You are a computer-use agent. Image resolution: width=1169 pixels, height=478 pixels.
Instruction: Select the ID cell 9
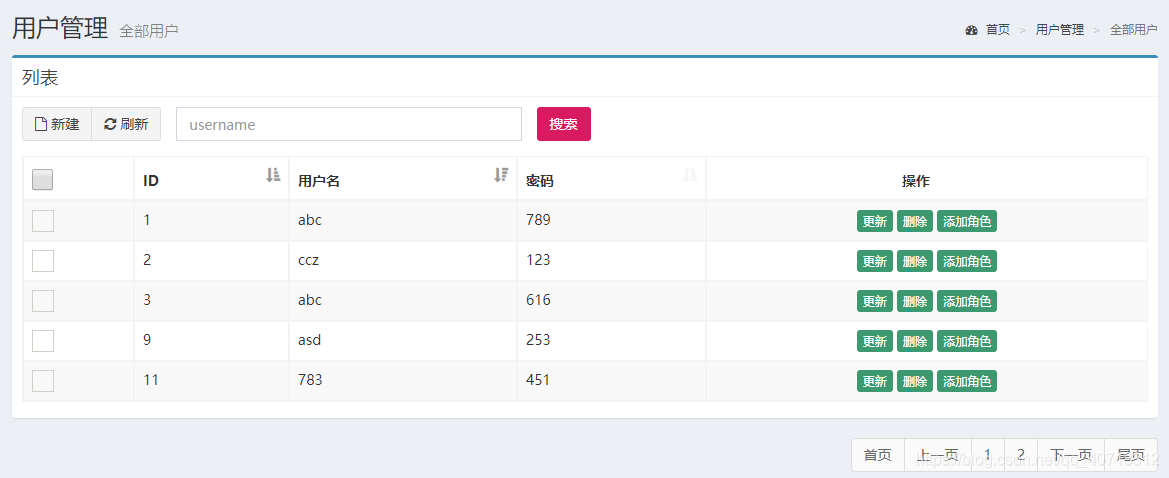click(212, 341)
